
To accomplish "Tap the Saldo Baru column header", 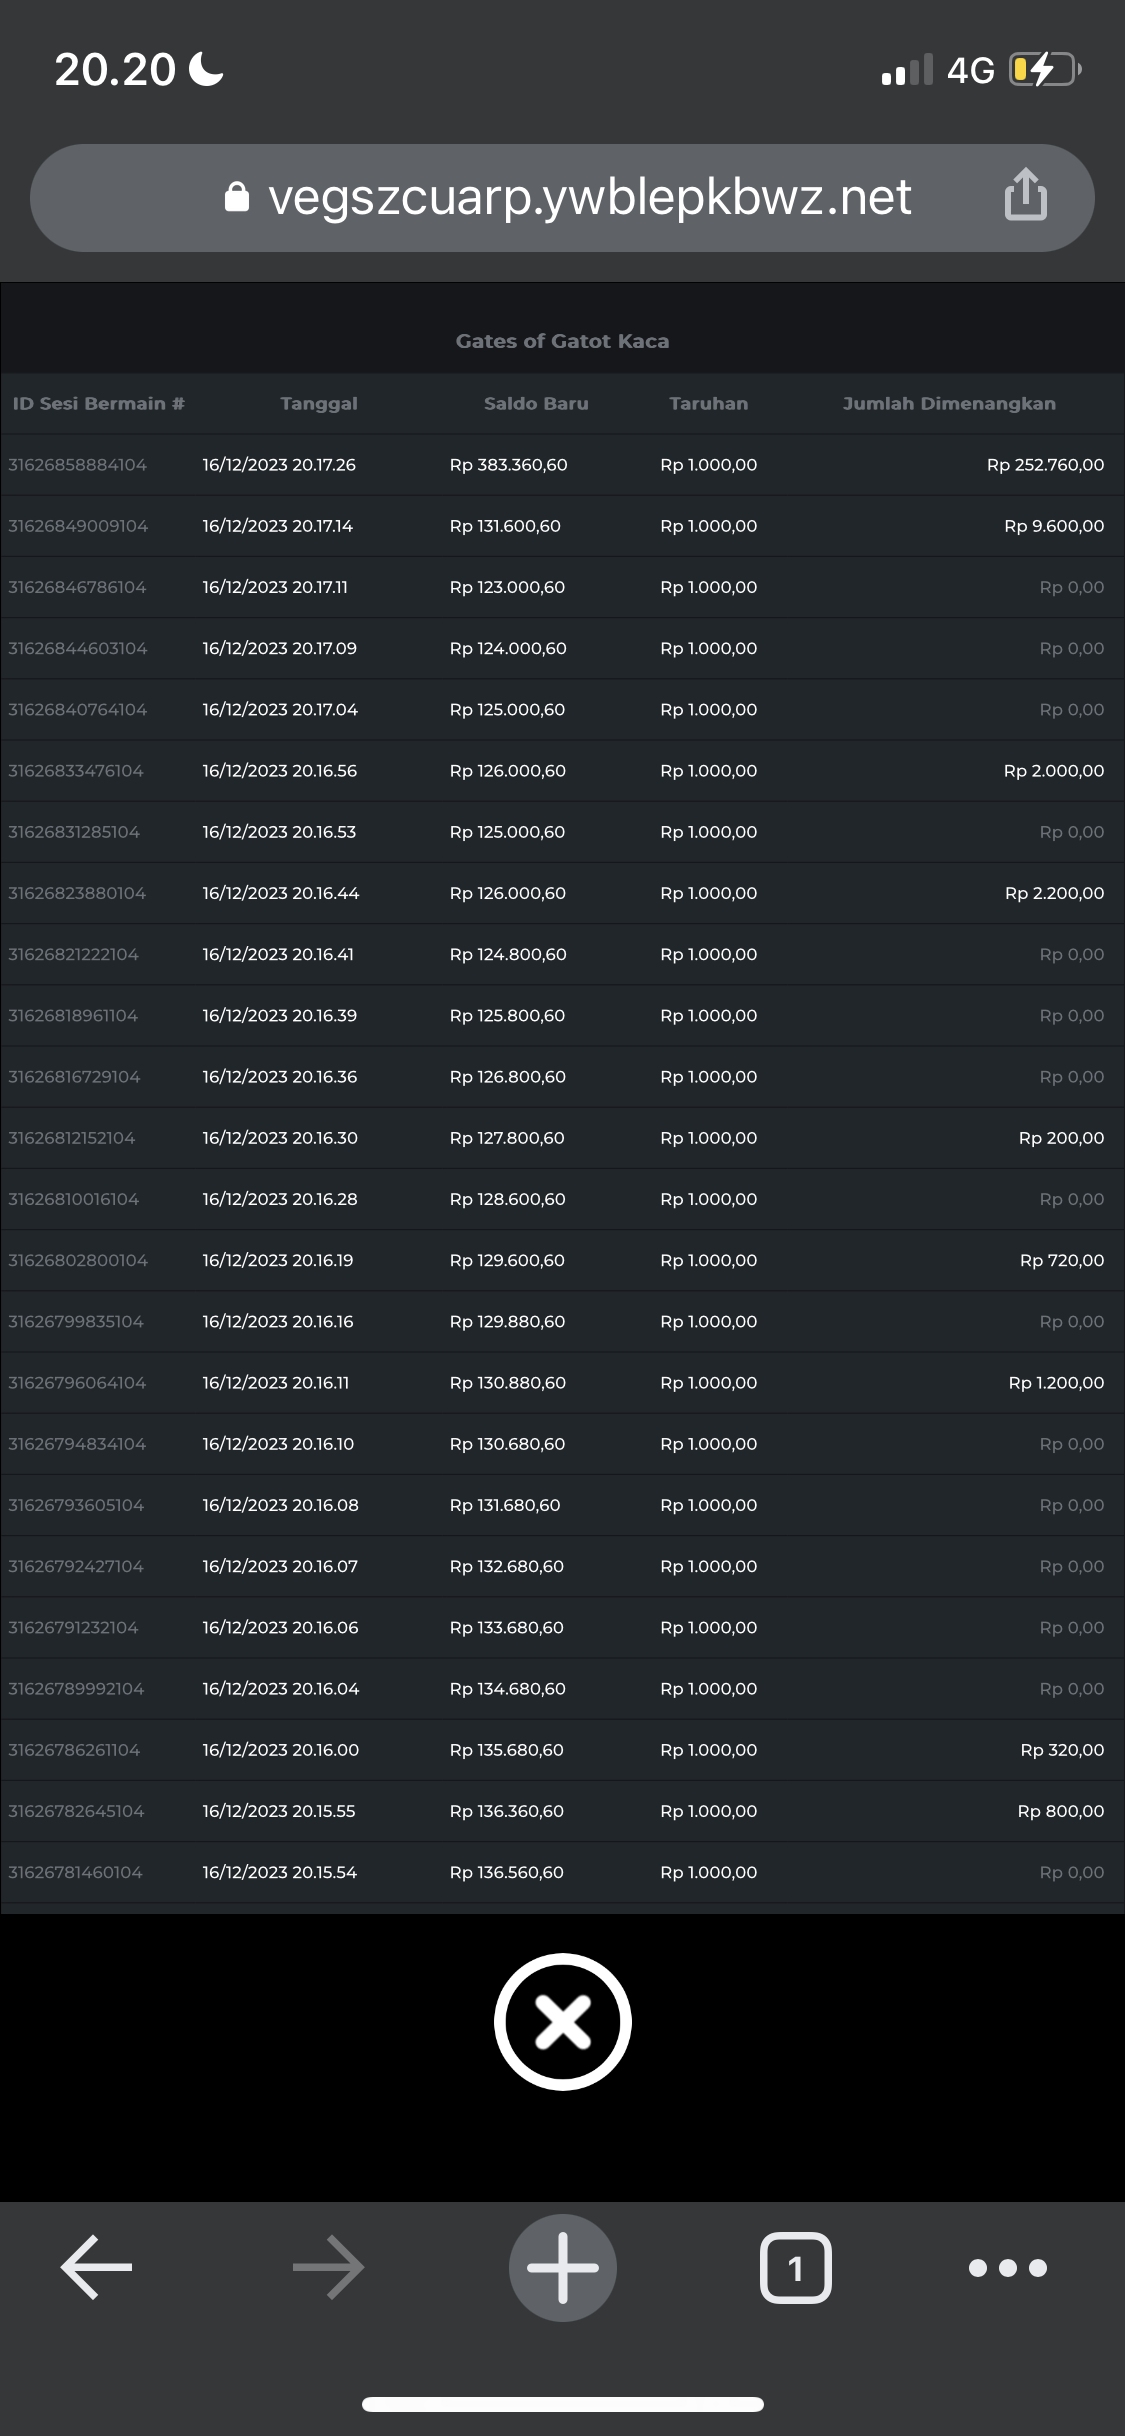I will 536,404.
